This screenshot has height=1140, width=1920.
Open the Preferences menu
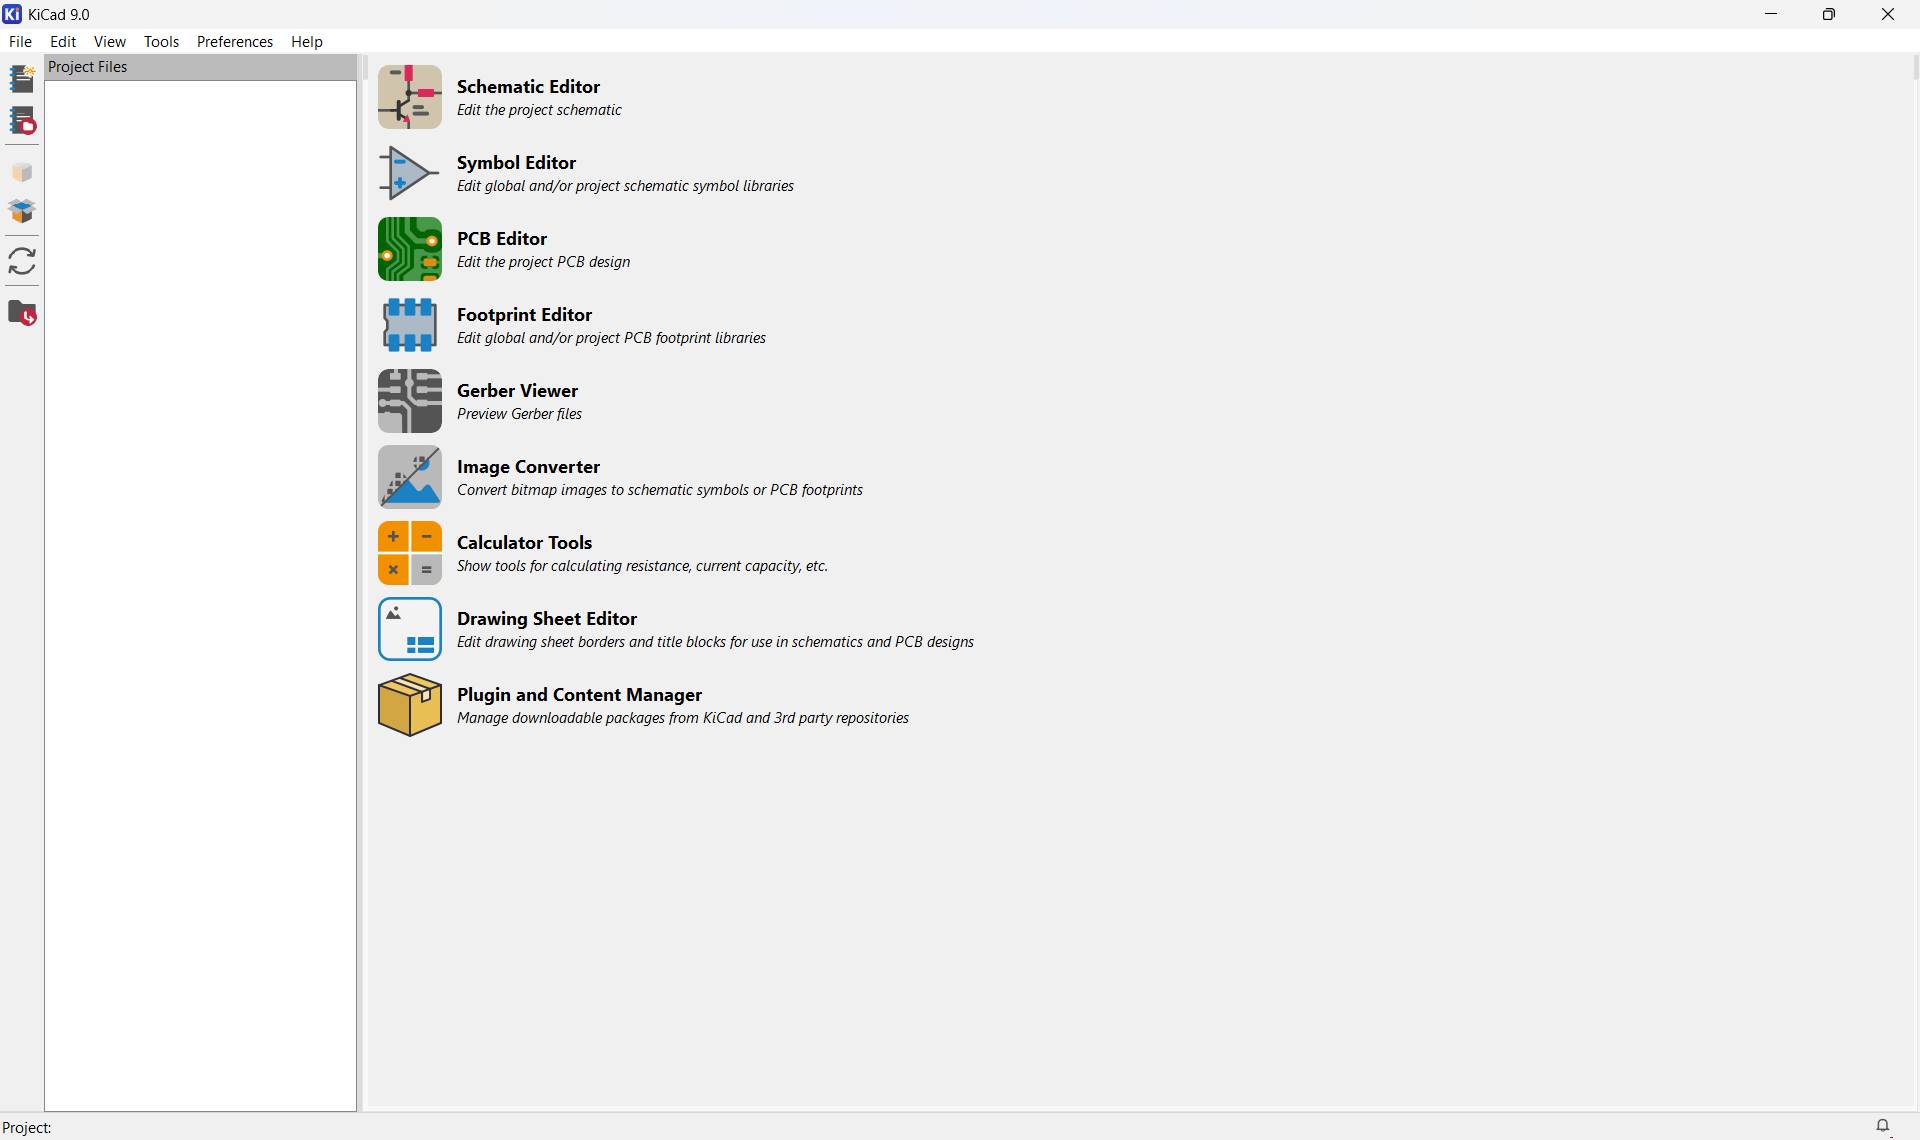tap(234, 42)
